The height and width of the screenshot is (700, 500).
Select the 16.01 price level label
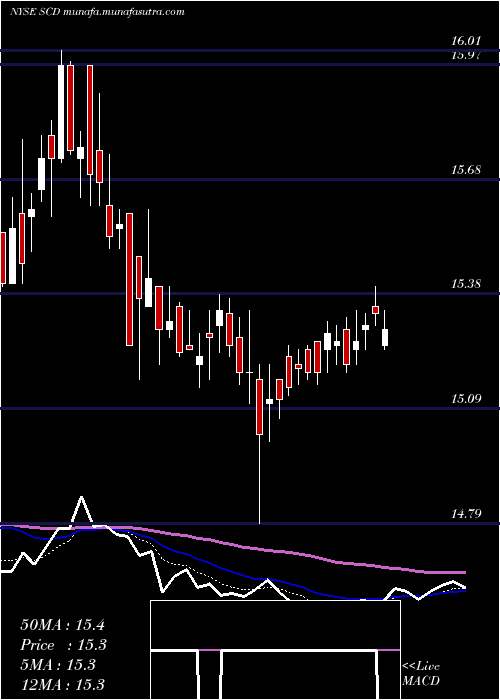466,41
